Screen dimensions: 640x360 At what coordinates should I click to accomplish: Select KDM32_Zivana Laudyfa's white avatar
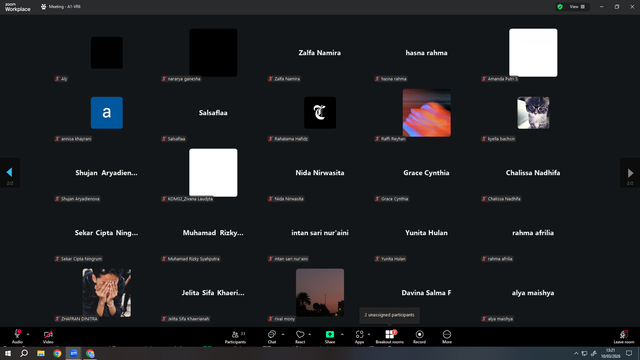[213, 173]
